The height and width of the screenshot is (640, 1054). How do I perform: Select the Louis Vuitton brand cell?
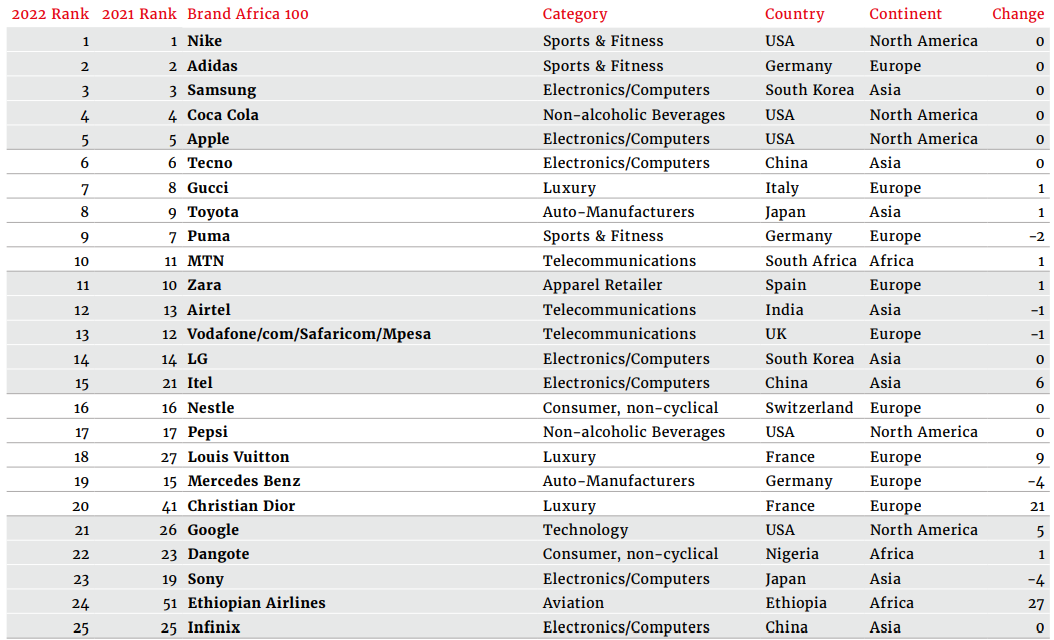(x=239, y=457)
